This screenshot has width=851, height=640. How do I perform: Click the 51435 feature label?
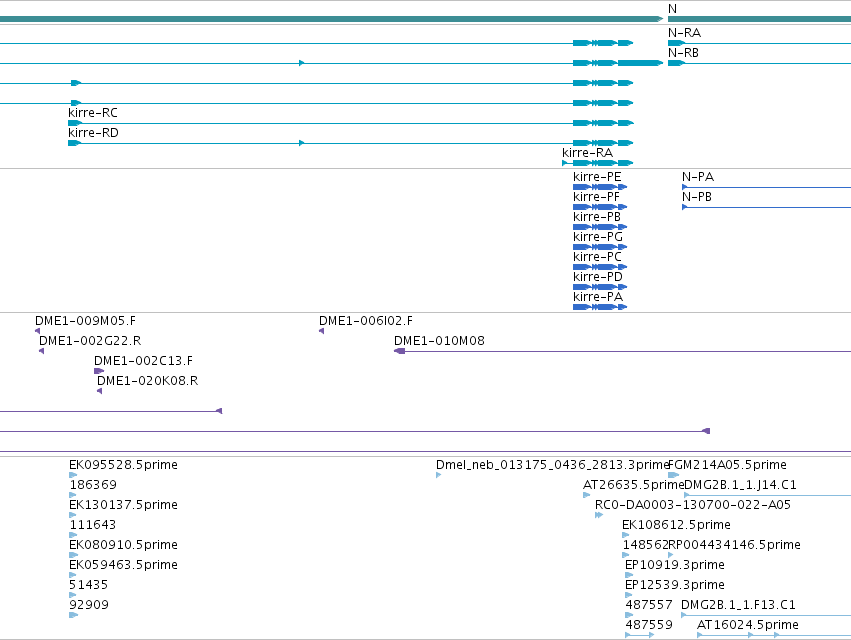(x=88, y=585)
